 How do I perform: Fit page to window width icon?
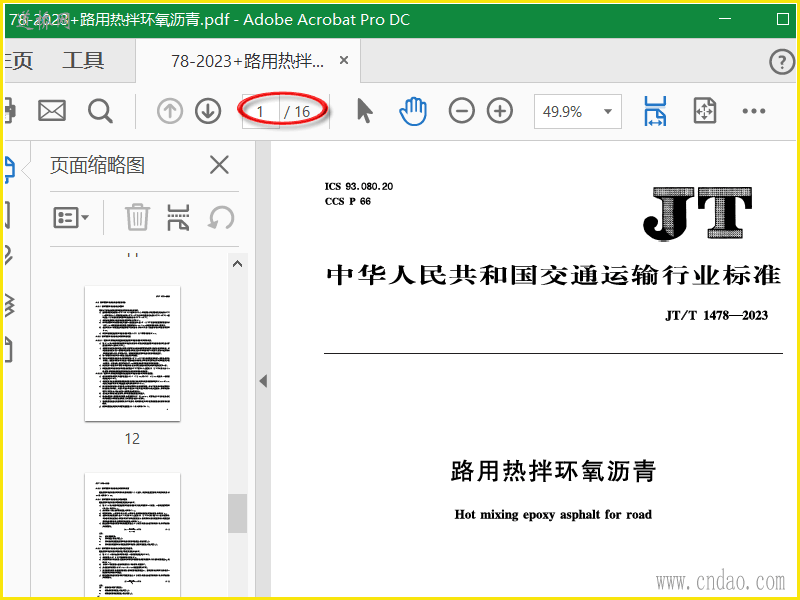[x=655, y=111]
